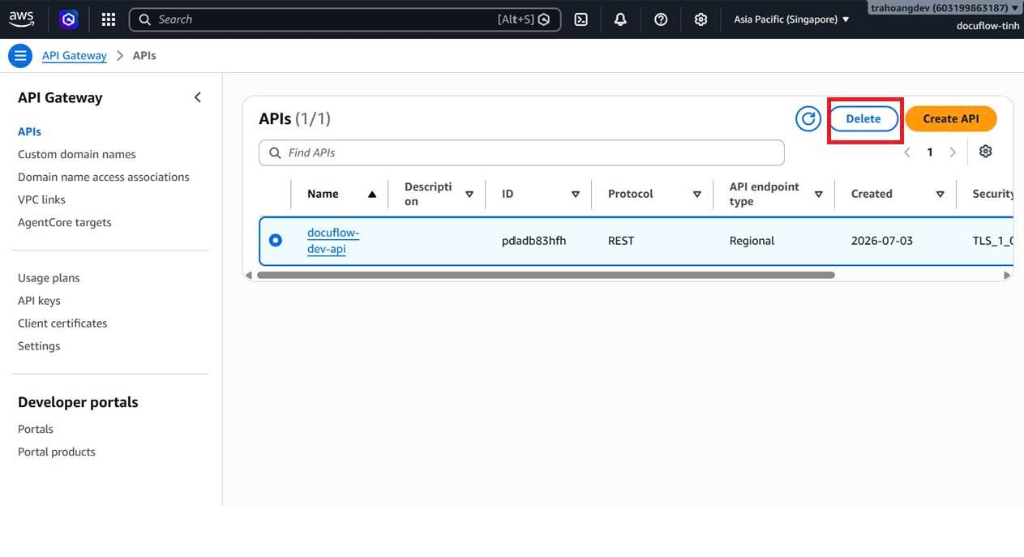Go to next page arrow
1024x557 pixels.
click(953, 153)
